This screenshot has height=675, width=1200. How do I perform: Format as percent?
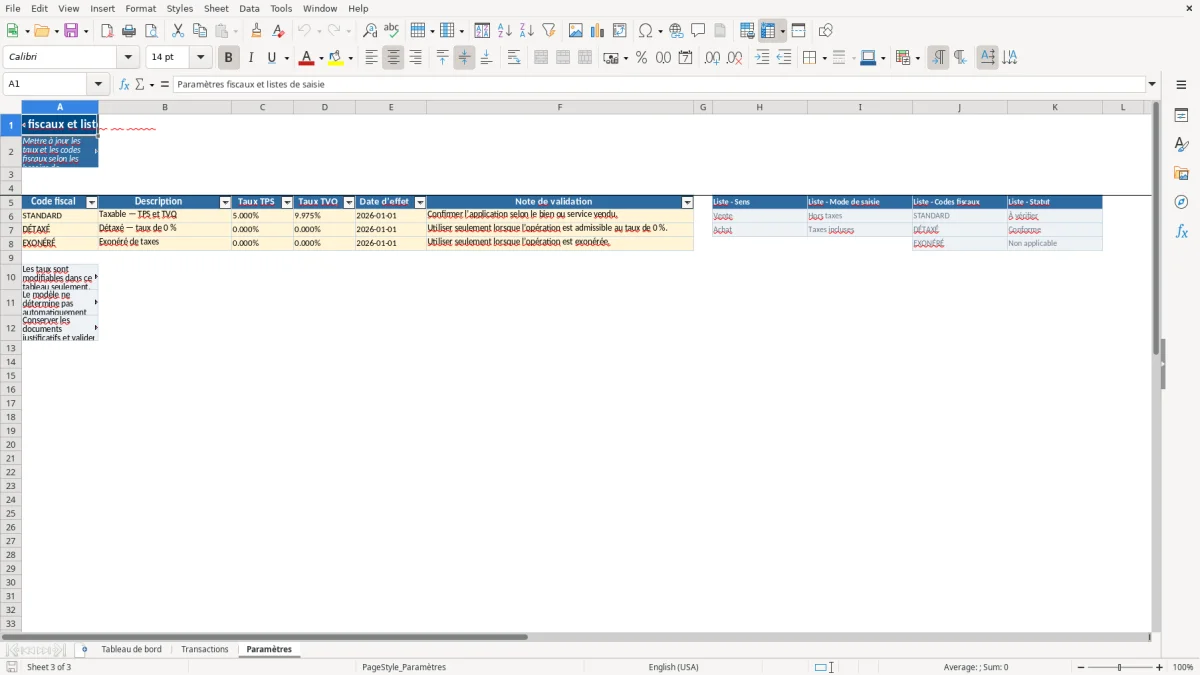(641, 58)
